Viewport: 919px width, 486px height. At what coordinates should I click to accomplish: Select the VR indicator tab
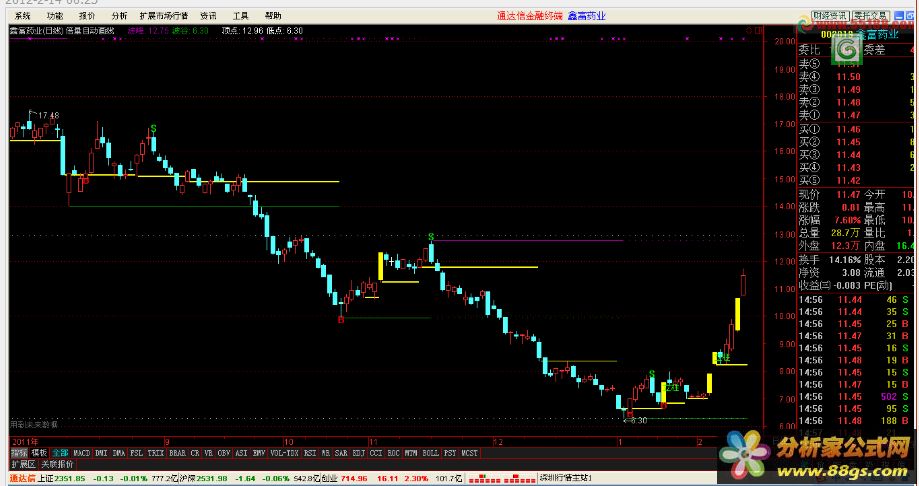tap(208, 453)
